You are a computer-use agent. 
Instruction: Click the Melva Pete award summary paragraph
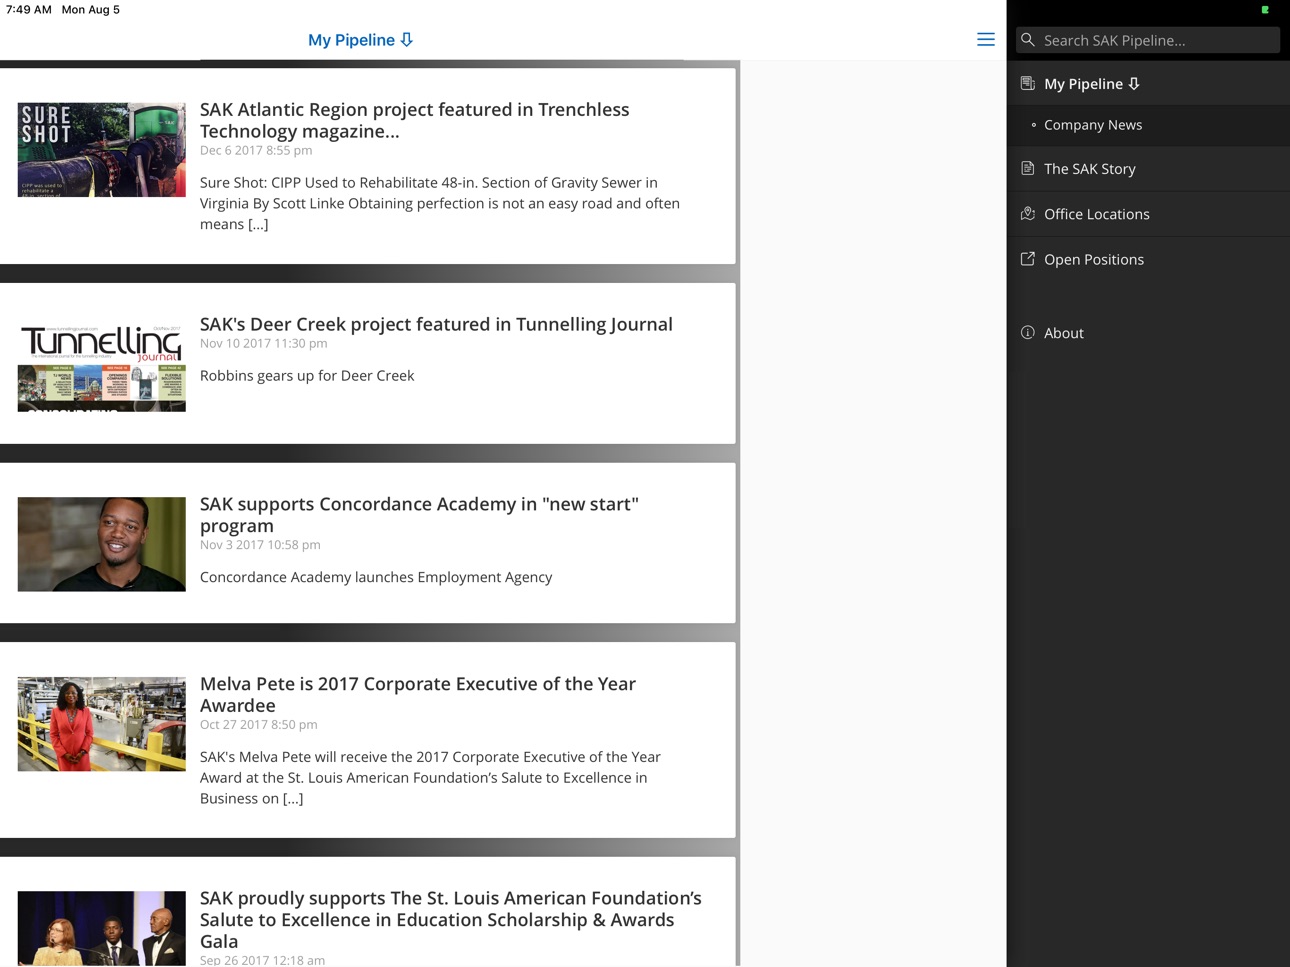[430, 777]
